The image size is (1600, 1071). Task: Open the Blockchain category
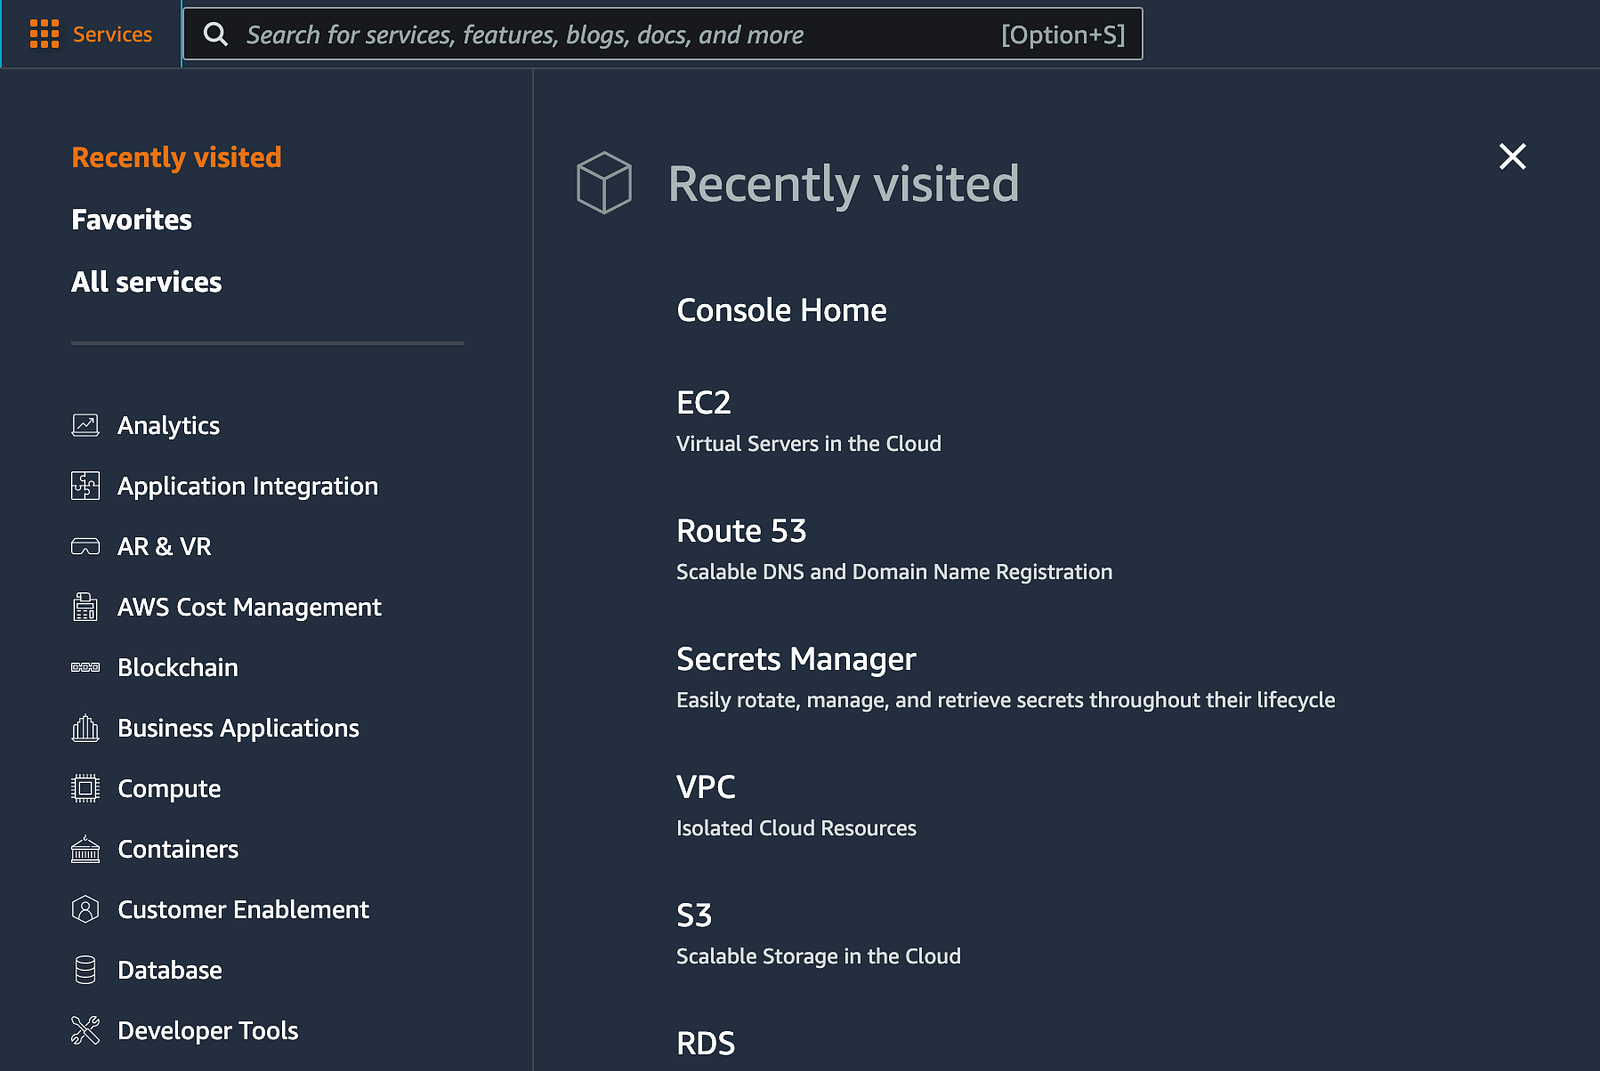(178, 668)
